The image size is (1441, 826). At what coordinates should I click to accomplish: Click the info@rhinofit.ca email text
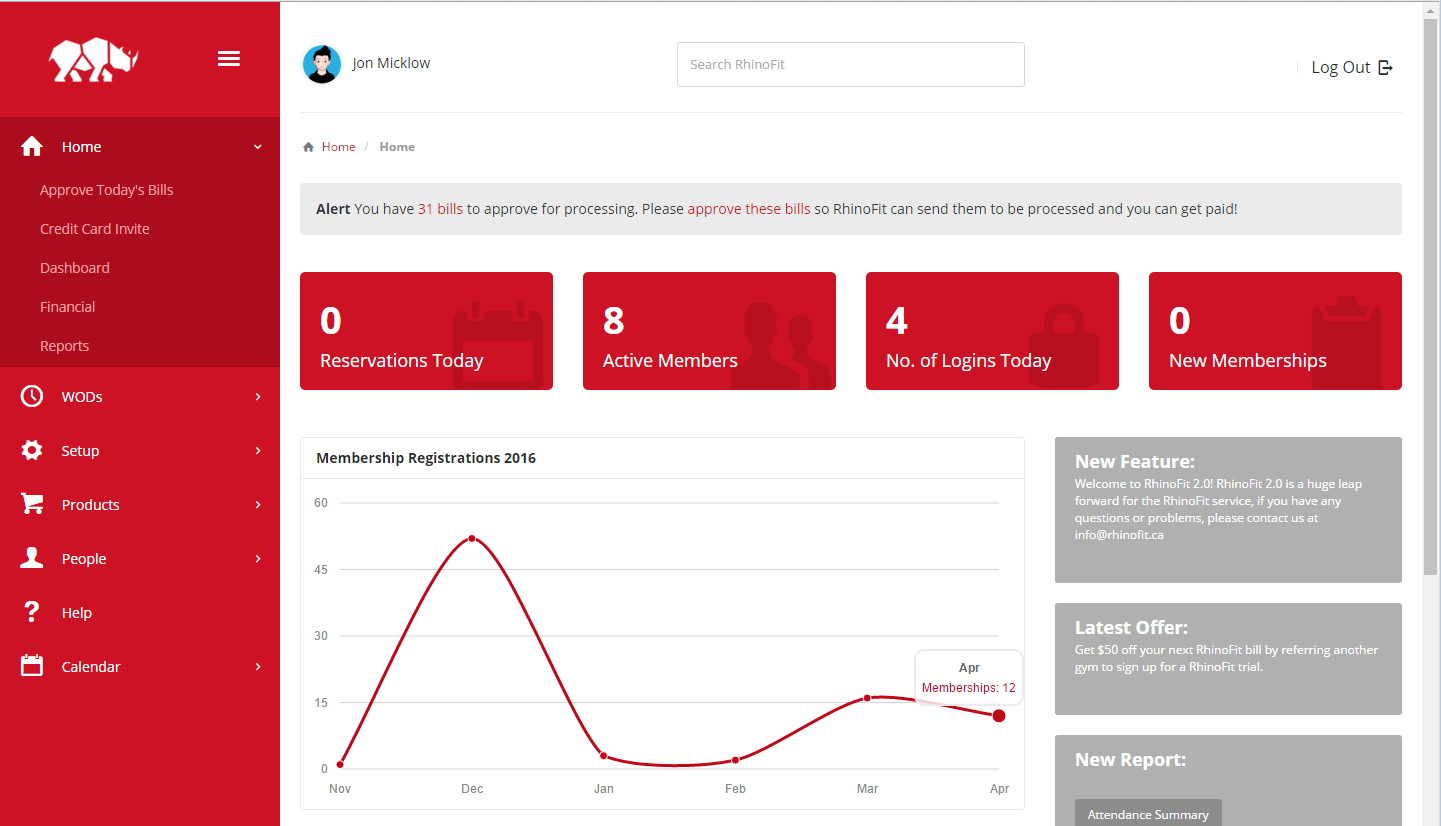[1119, 535]
